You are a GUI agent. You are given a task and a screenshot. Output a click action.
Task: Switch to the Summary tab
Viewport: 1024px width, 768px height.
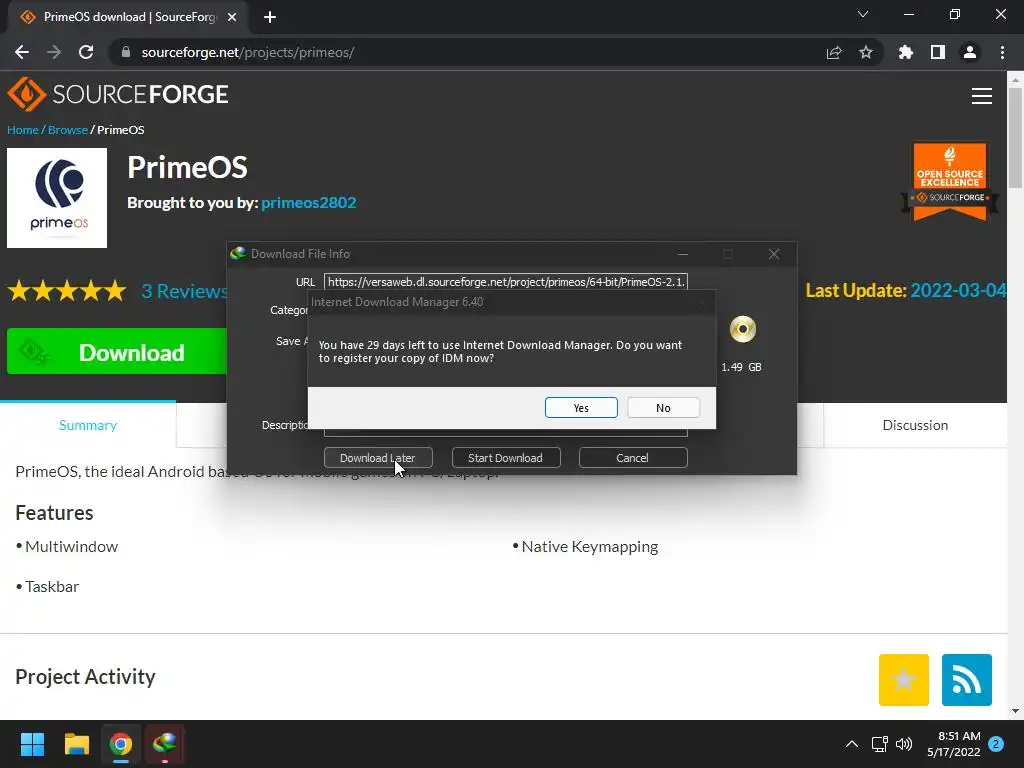pyautogui.click(x=88, y=425)
